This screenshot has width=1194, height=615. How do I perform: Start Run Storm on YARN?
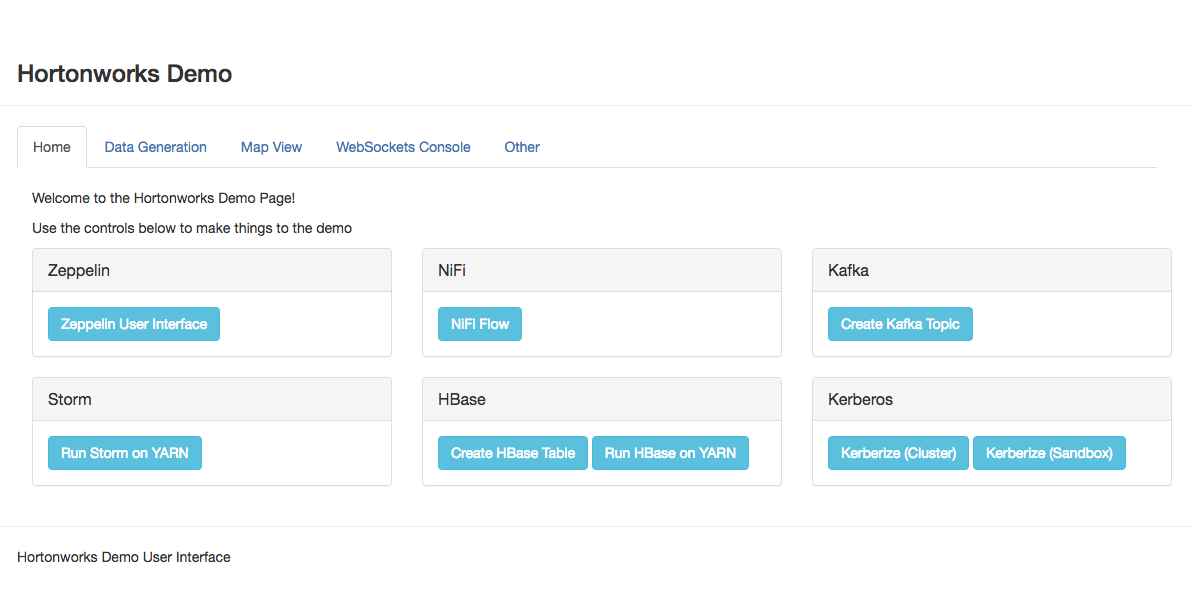(x=125, y=453)
